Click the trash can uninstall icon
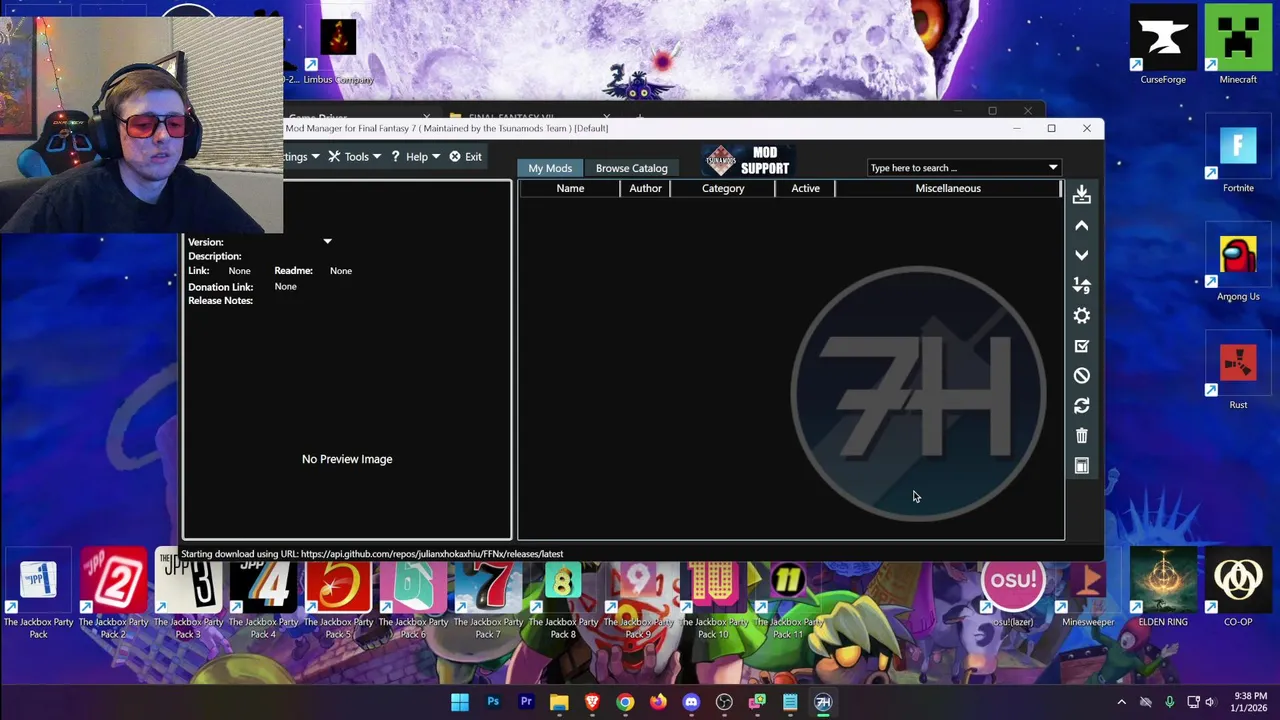1280x720 pixels. coord(1081,436)
